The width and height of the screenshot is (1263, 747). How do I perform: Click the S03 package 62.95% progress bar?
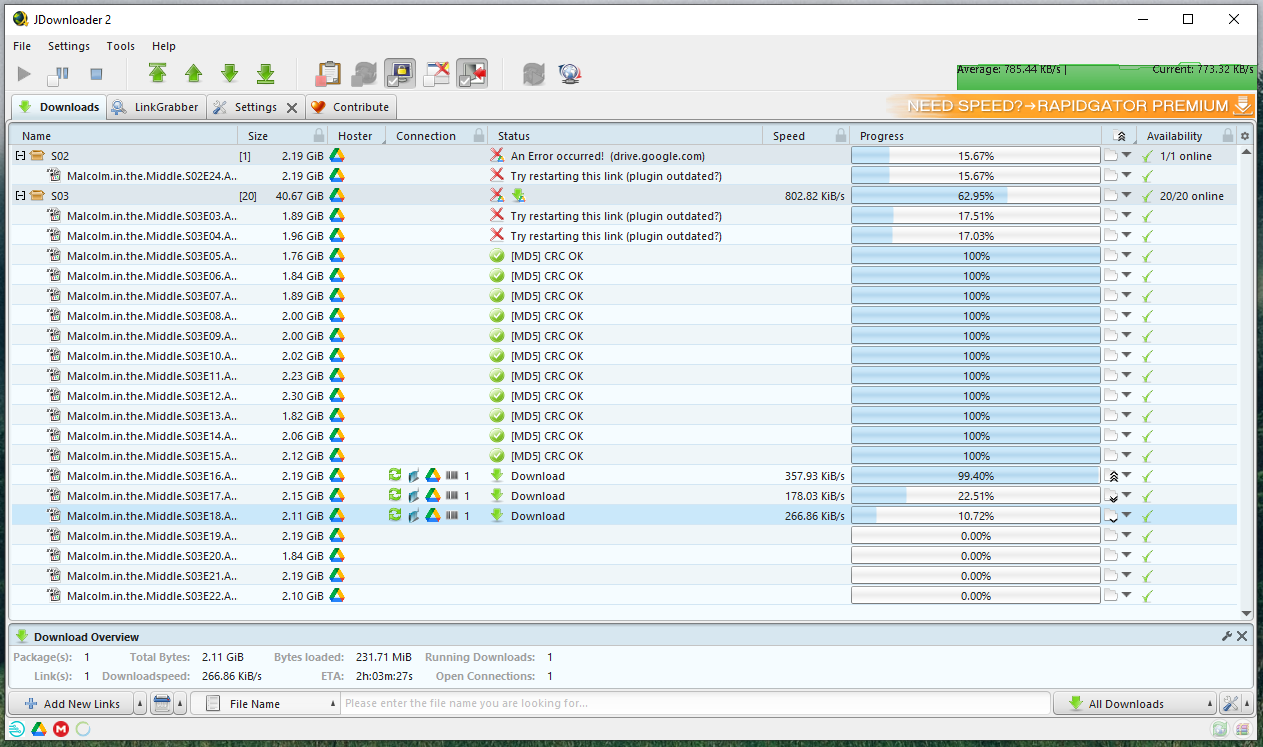click(x=976, y=196)
